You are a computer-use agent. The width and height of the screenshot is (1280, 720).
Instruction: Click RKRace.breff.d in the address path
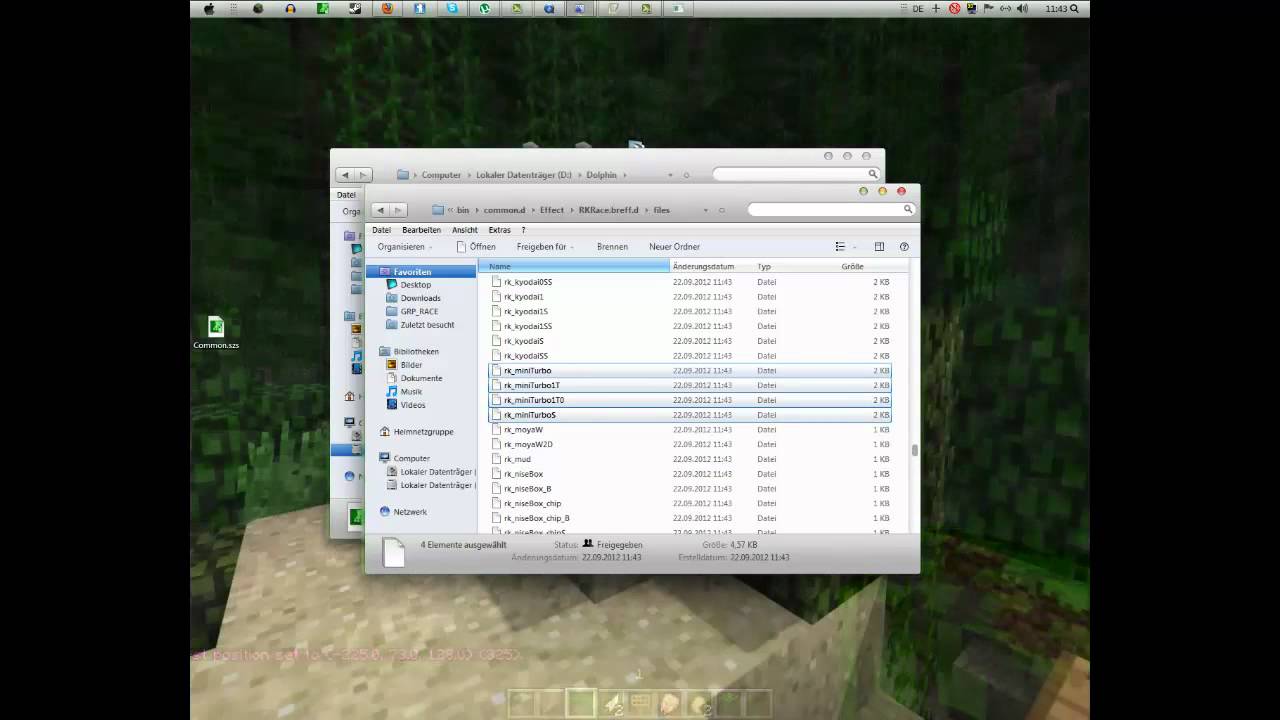[x=609, y=210]
